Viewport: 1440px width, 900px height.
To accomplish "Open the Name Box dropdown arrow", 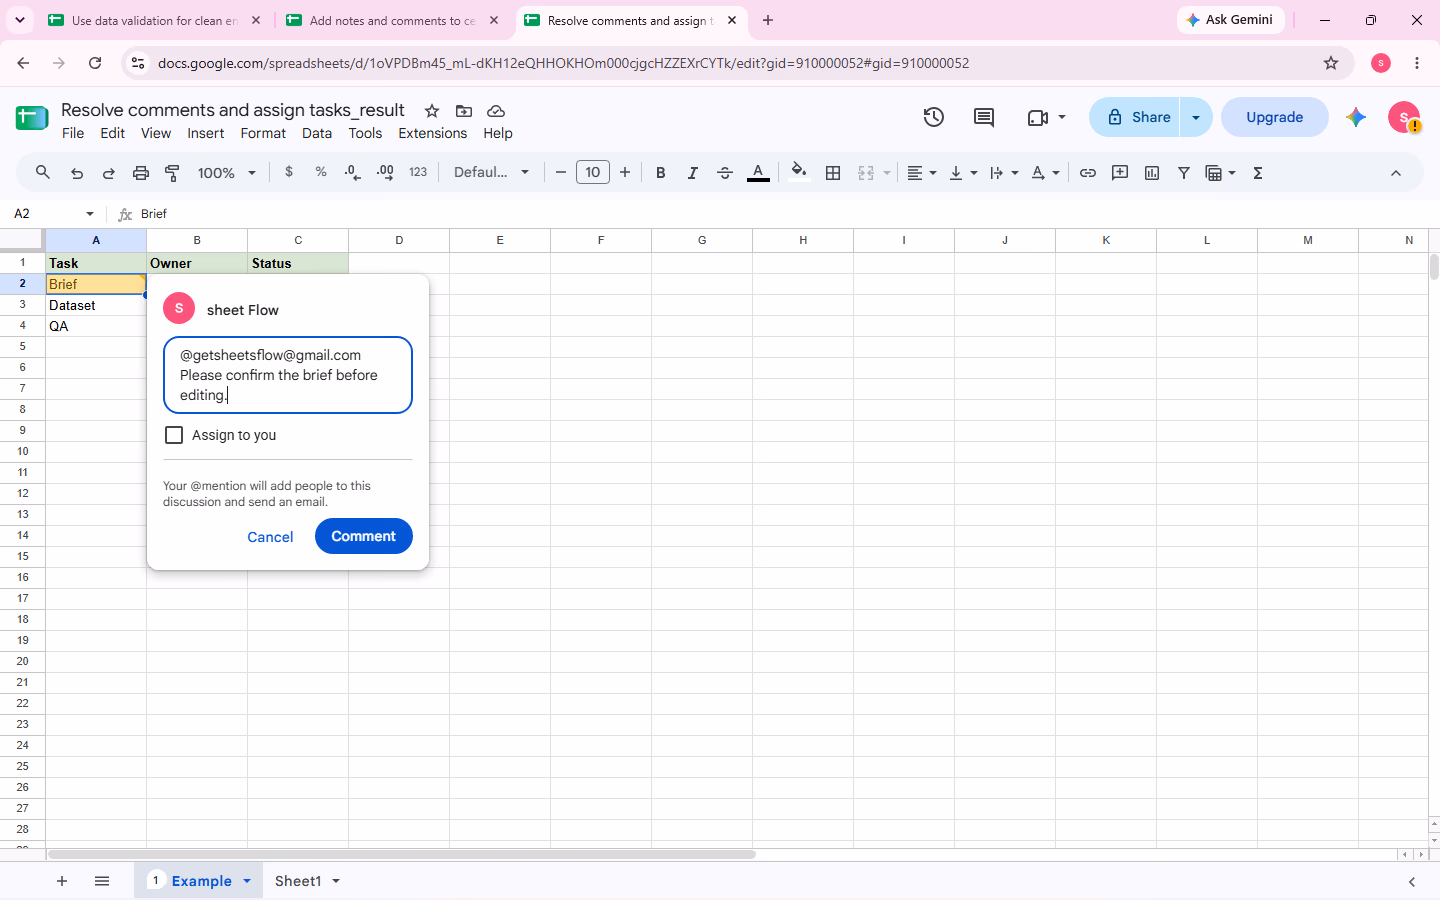I will [90, 214].
